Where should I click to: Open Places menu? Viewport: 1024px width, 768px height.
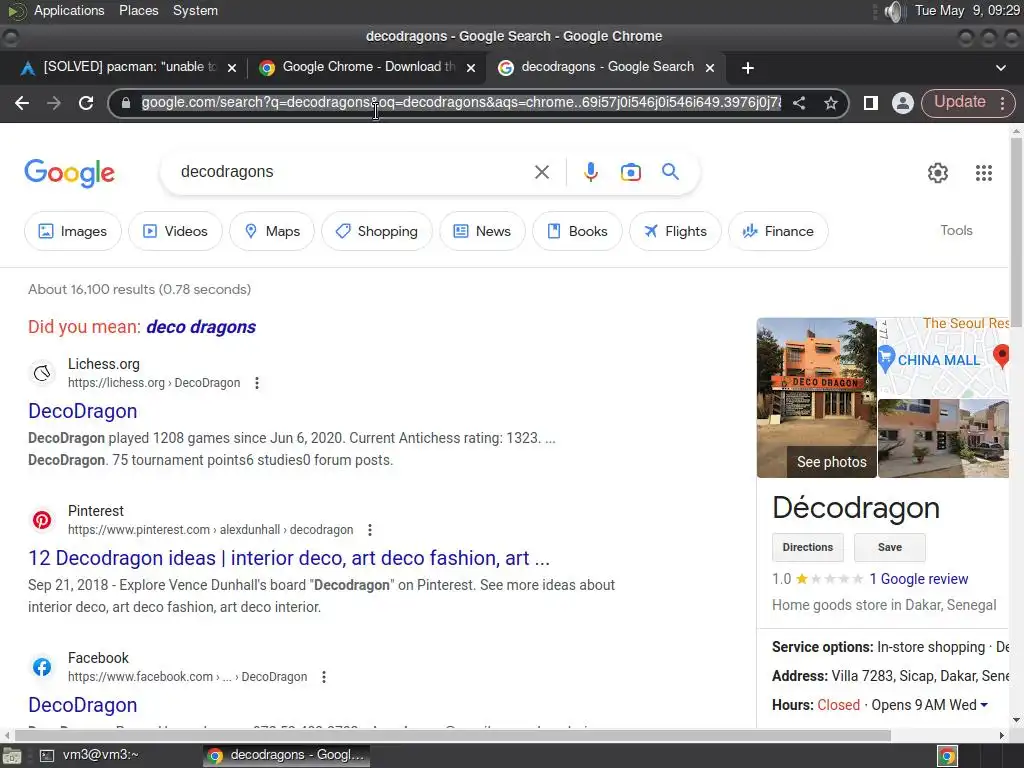pos(138,11)
